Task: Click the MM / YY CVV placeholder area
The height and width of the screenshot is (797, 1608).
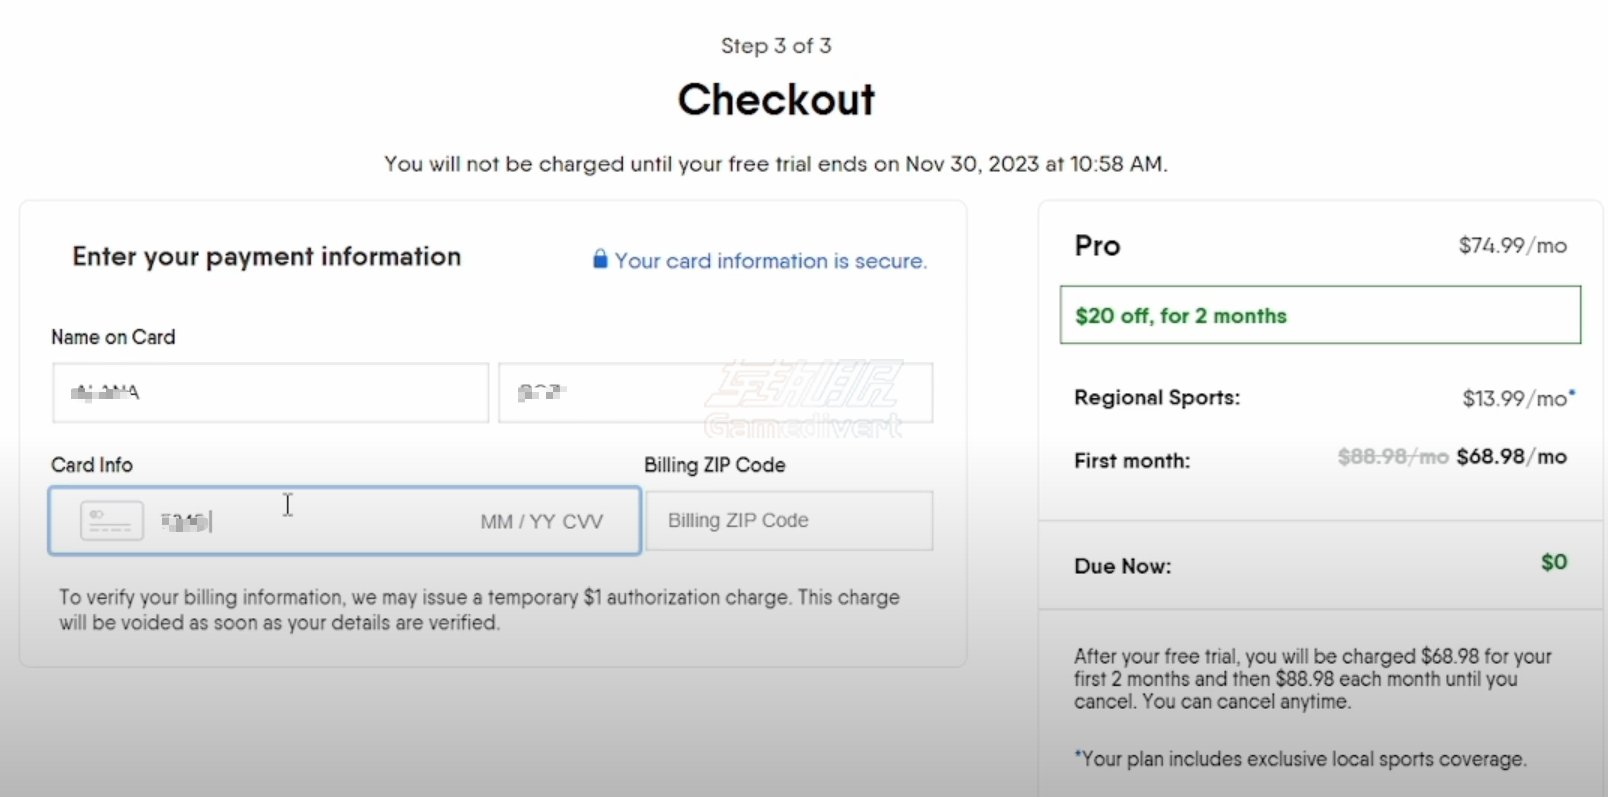Action: [x=541, y=522]
